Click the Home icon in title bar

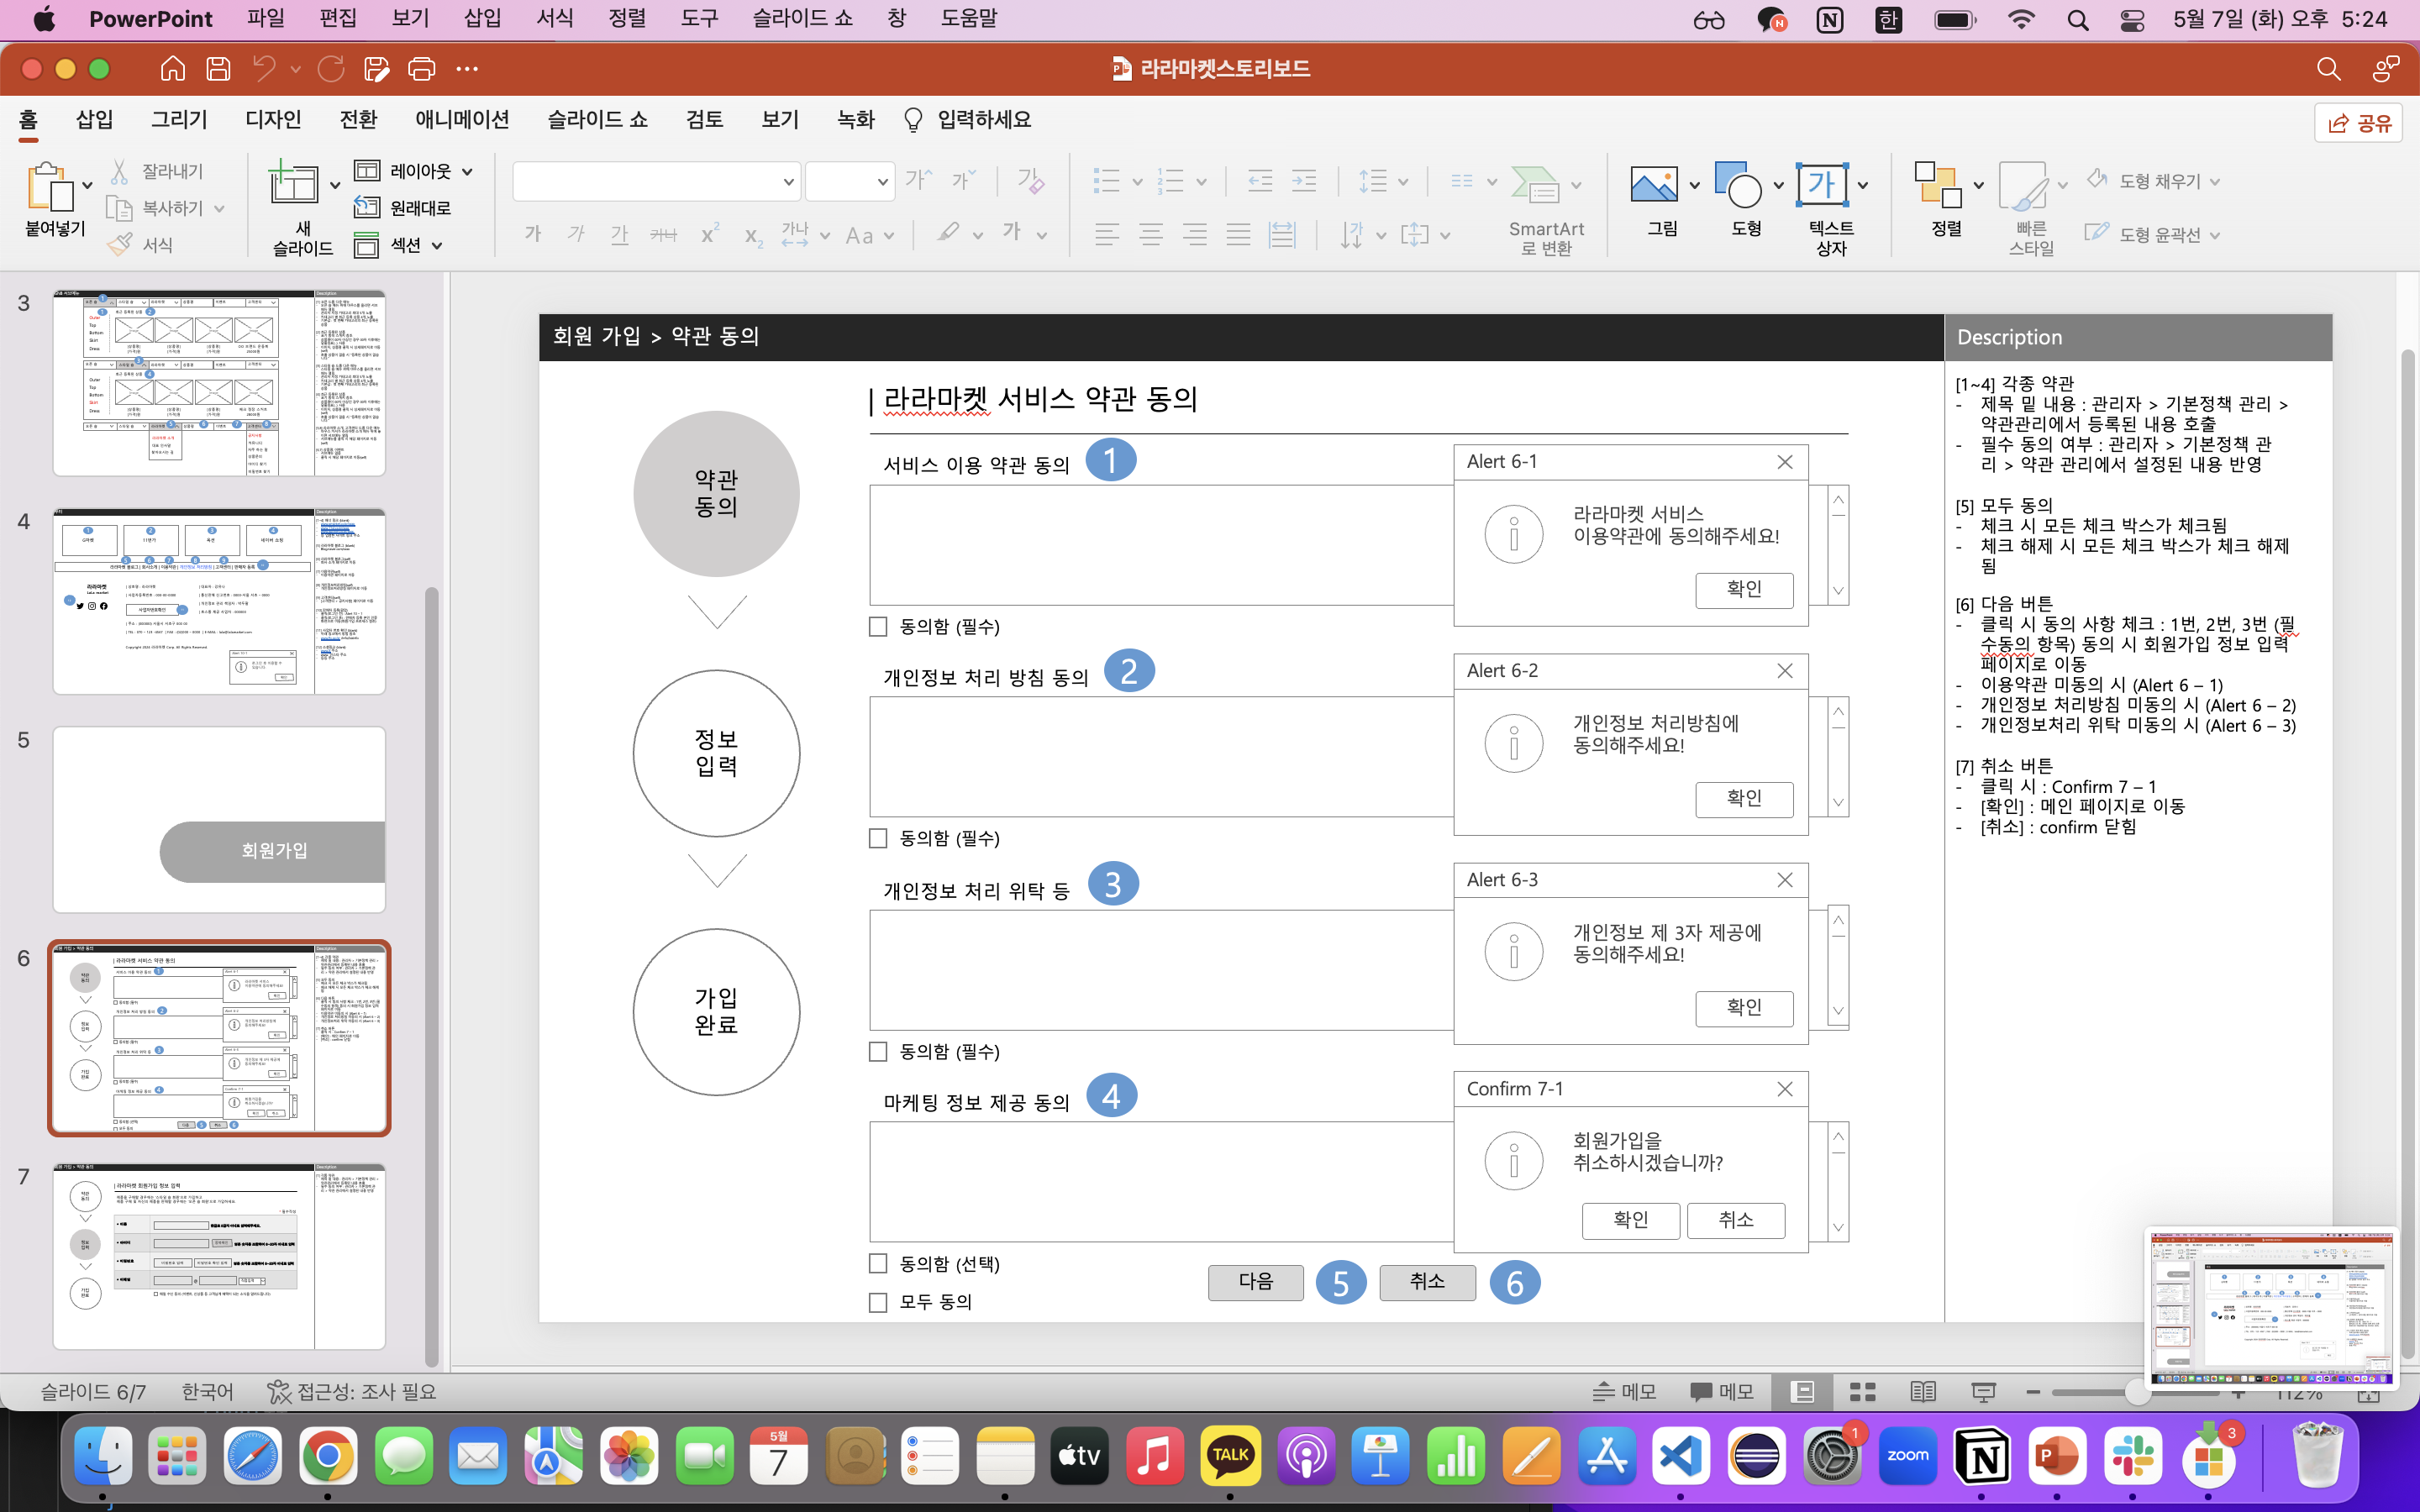pyautogui.click(x=173, y=68)
